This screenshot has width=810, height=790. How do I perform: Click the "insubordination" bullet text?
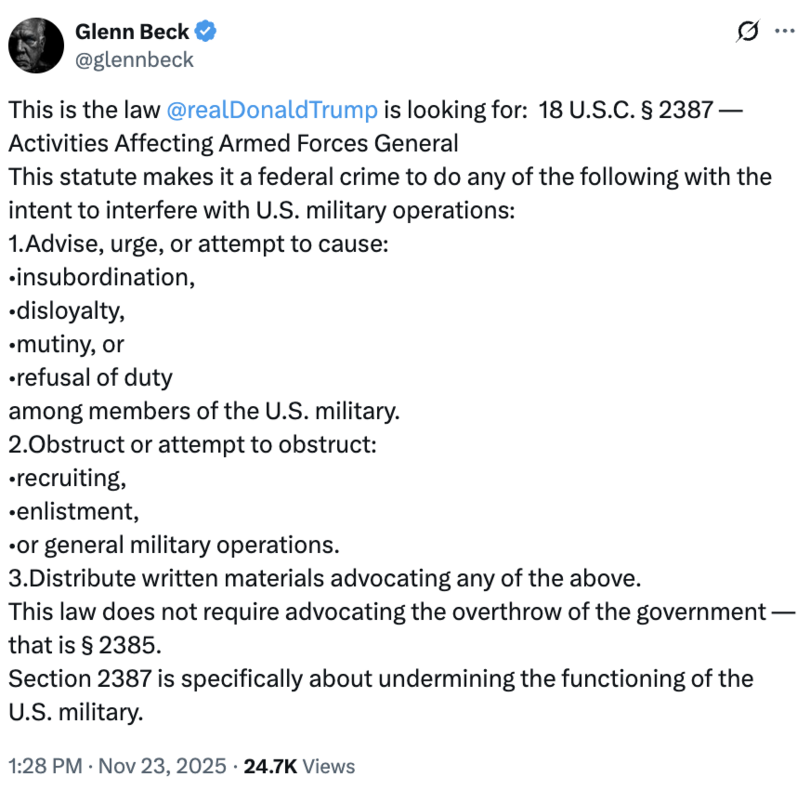[102, 277]
